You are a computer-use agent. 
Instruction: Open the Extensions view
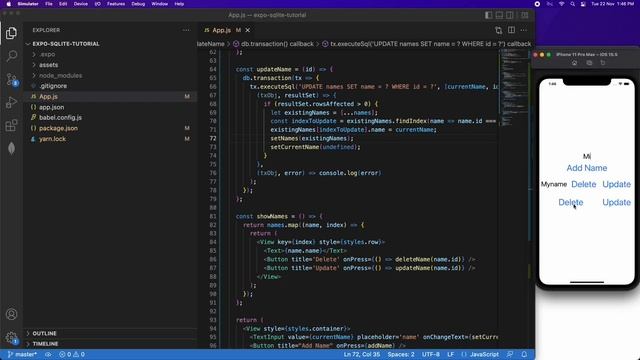[x=11, y=125]
